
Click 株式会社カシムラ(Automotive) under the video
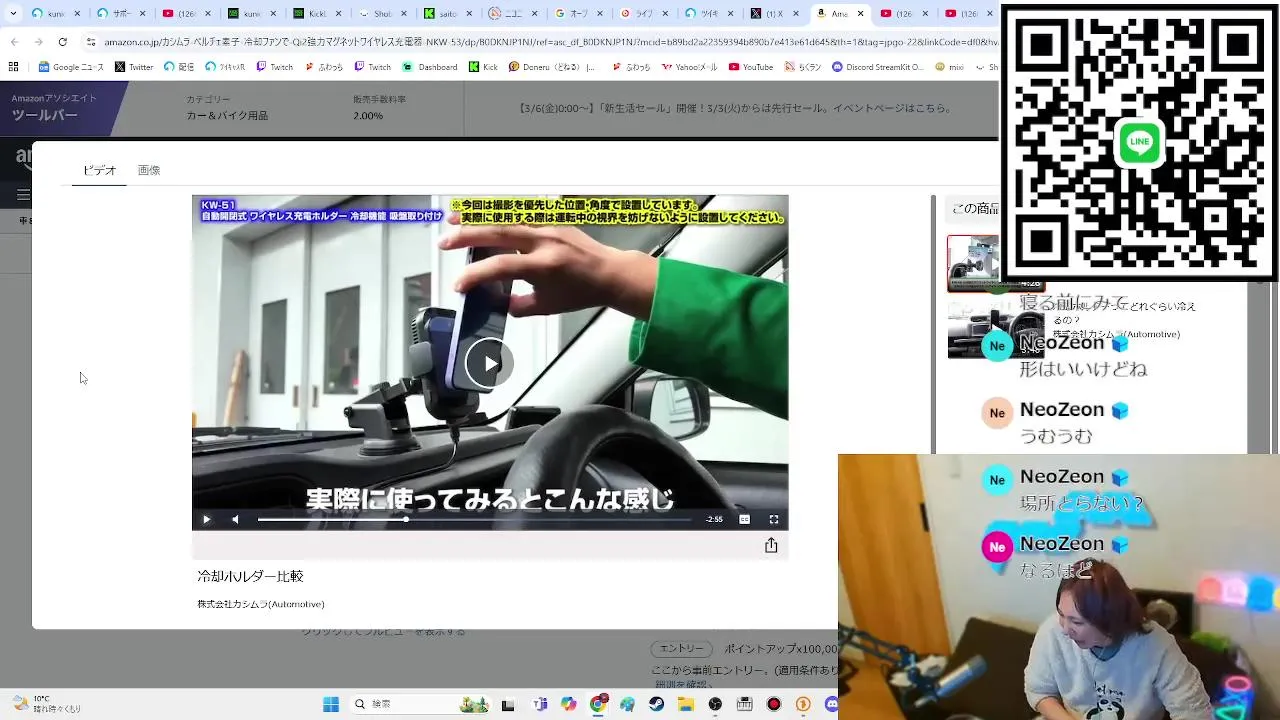(261, 604)
